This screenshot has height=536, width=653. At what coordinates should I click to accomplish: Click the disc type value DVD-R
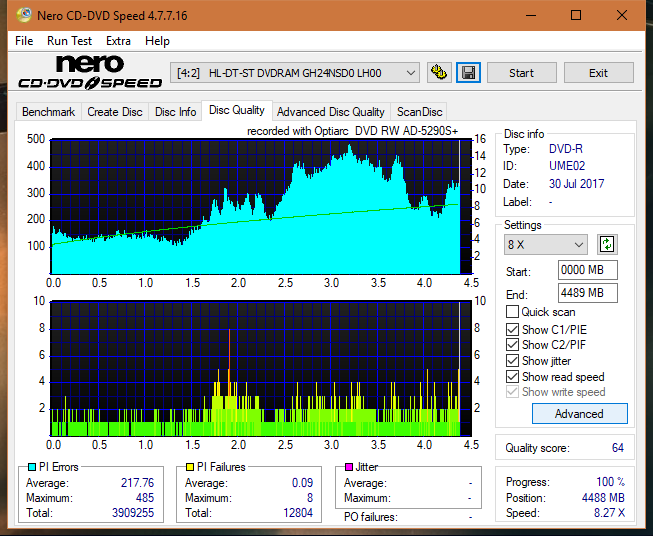click(x=566, y=149)
